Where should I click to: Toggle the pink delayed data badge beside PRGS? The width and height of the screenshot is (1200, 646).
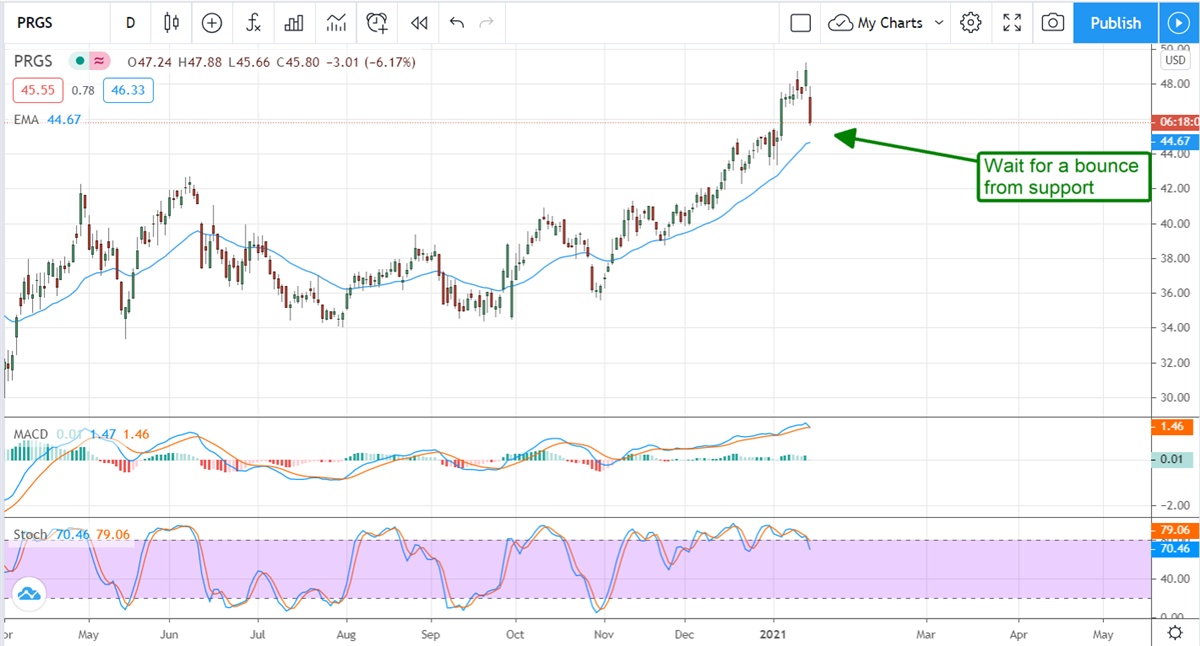pyautogui.click(x=99, y=62)
